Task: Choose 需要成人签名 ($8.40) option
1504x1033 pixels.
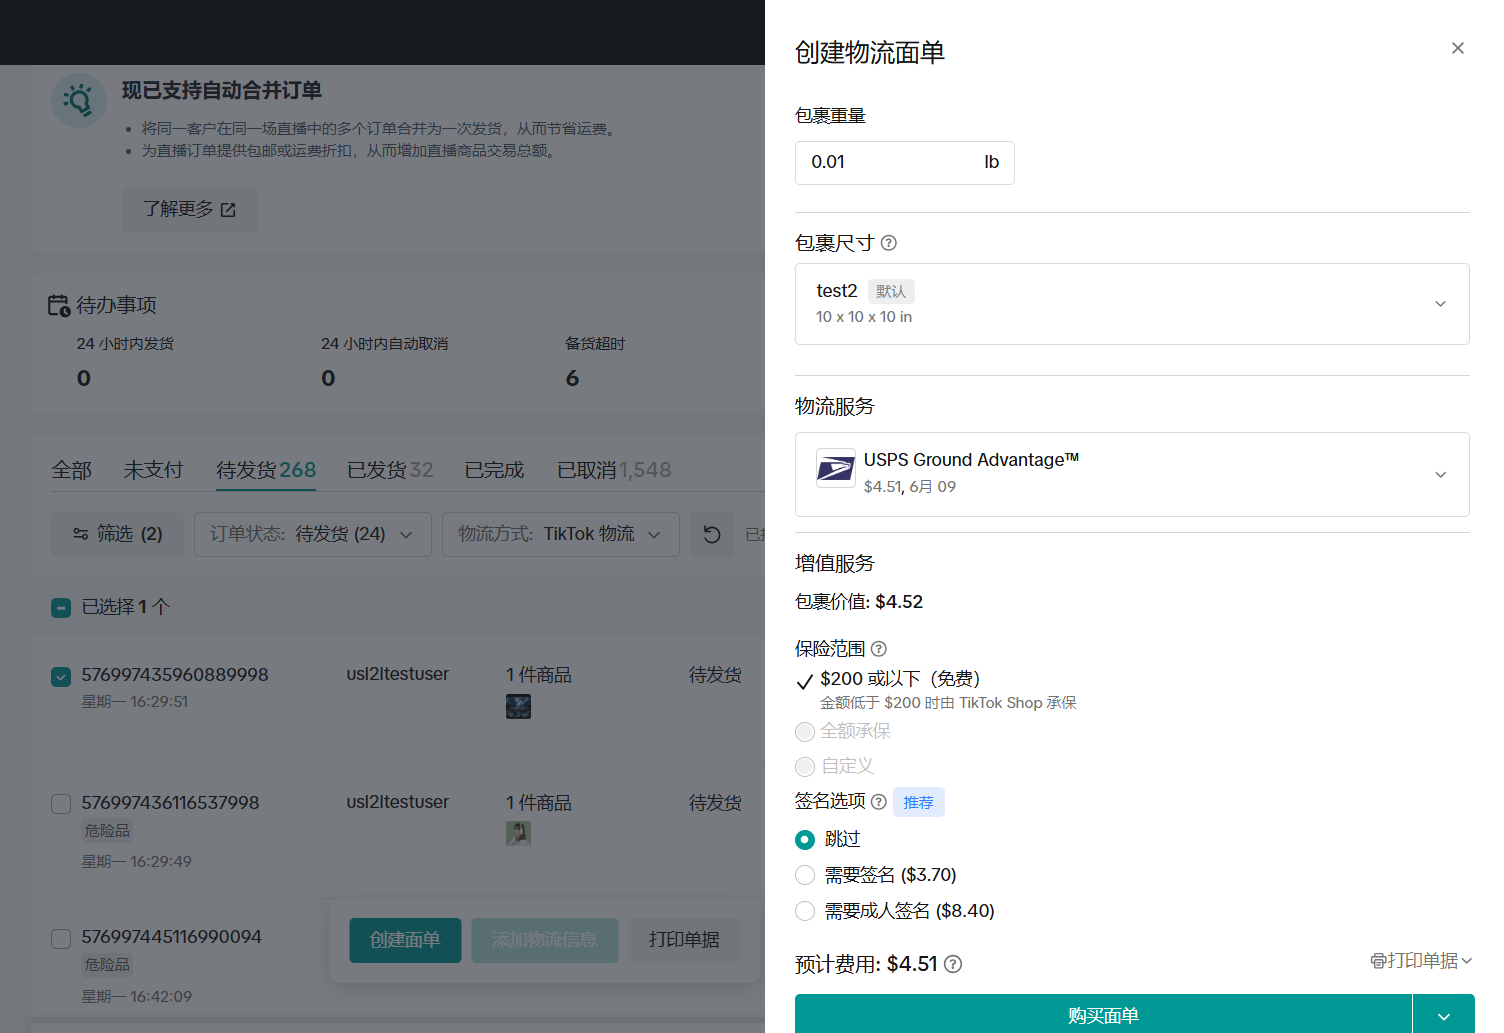Action: pos(805,911)
